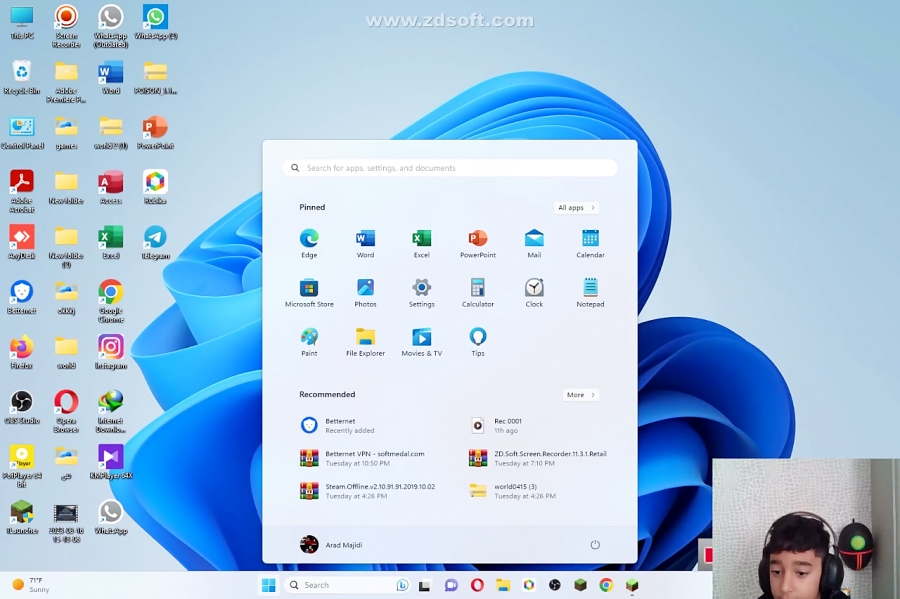Select the games folder on desktop
The height and width of the screenshot is (599, 900).
pyautogui.click(x=66, y=132)
